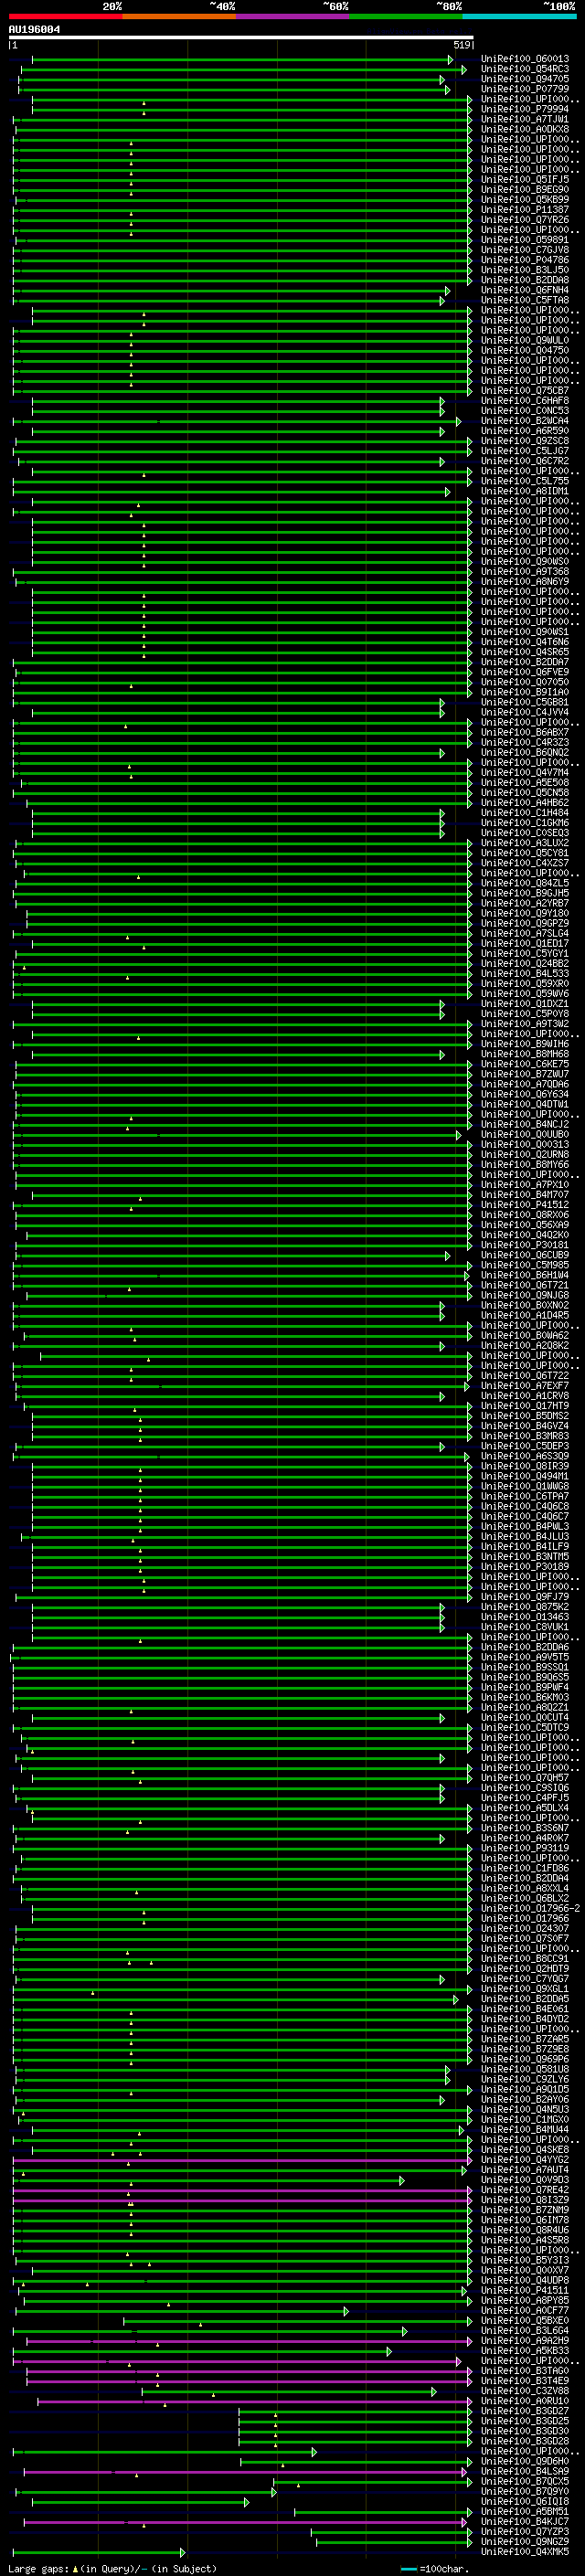Select hit UniRef100_B3NTM5
This screenshot has height=2576, width=585.
pos(525,1557)
